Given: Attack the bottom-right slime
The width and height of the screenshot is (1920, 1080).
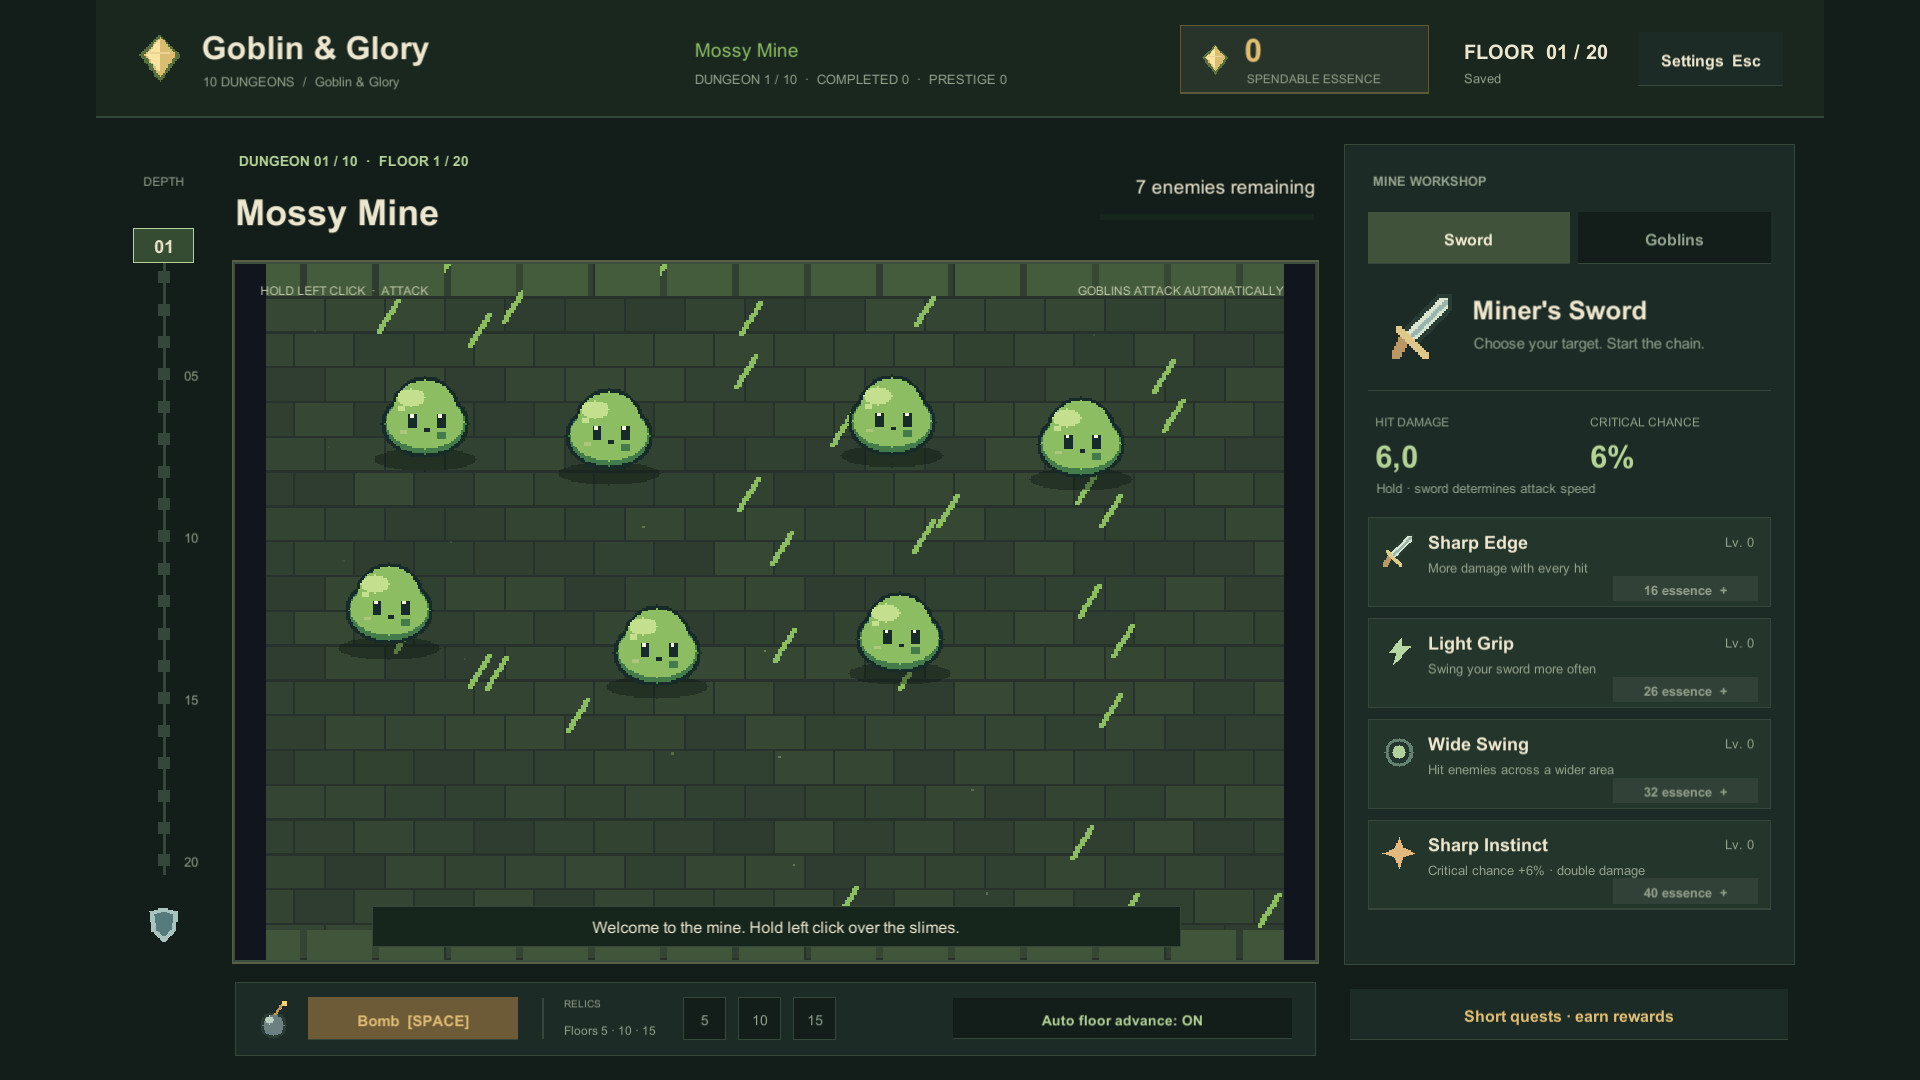Looking at the screenshot, I should (x=899, y=632).
